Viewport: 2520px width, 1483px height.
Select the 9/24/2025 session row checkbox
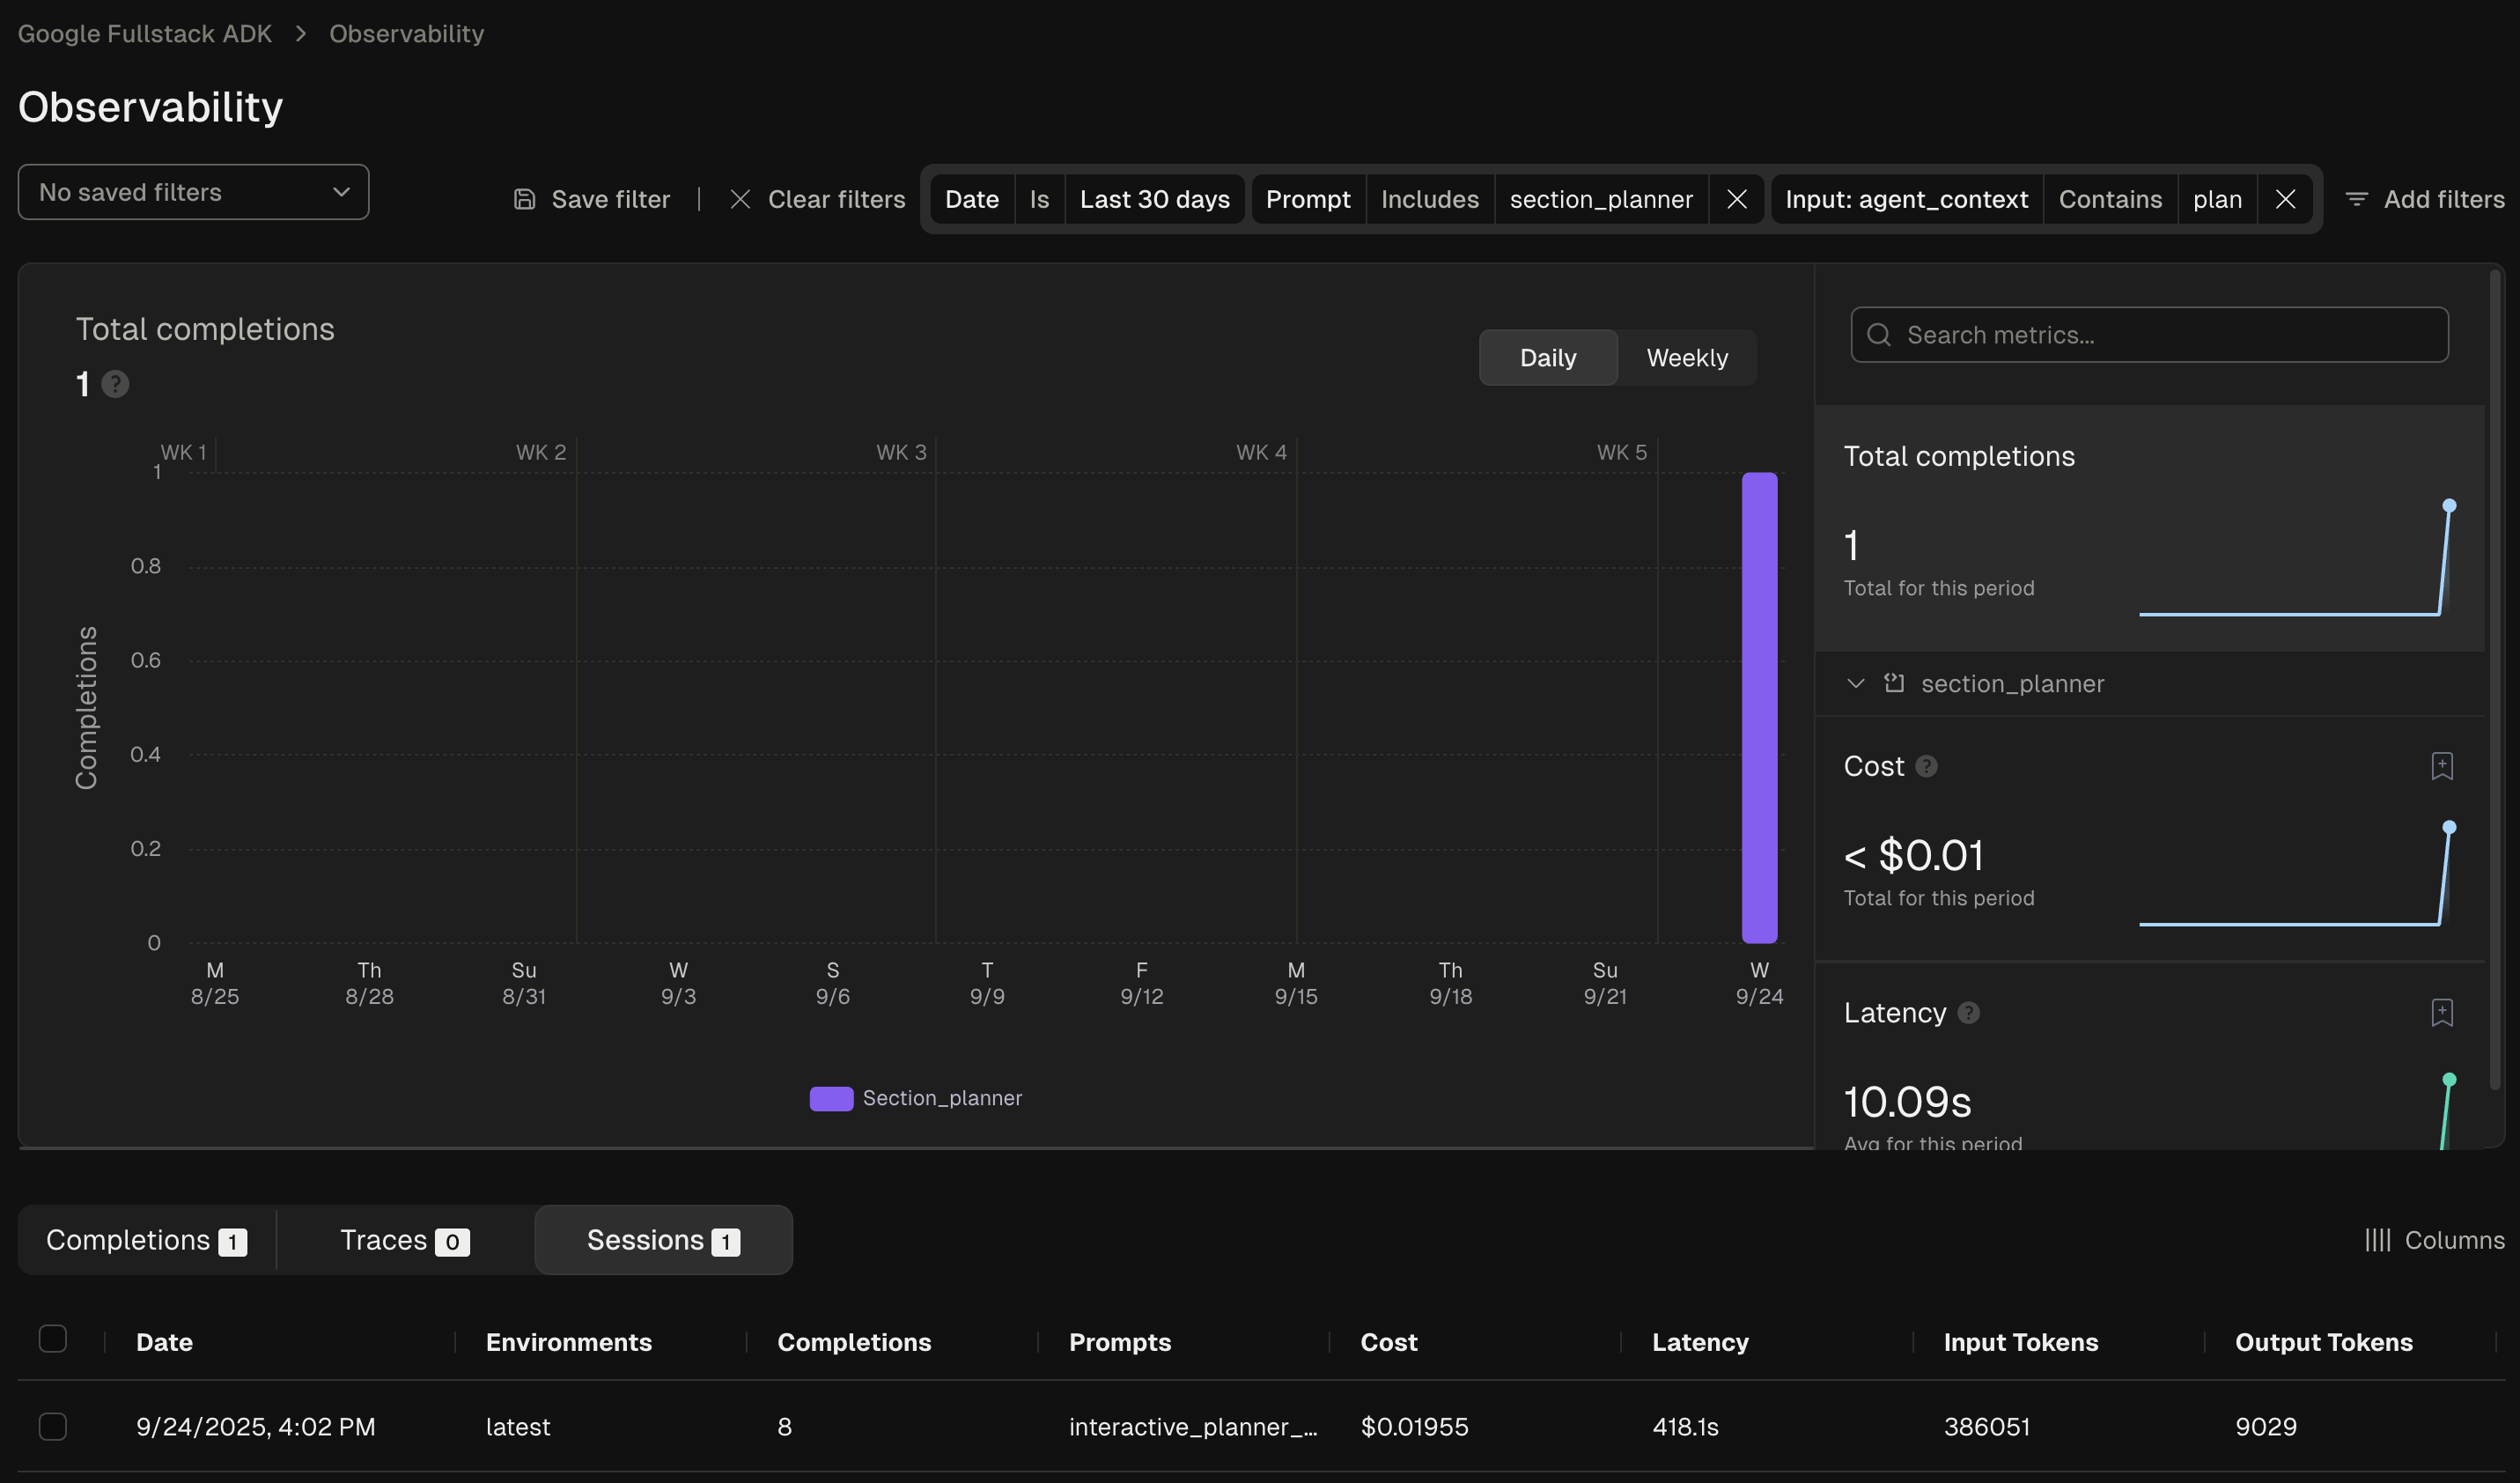point(53,1426)
